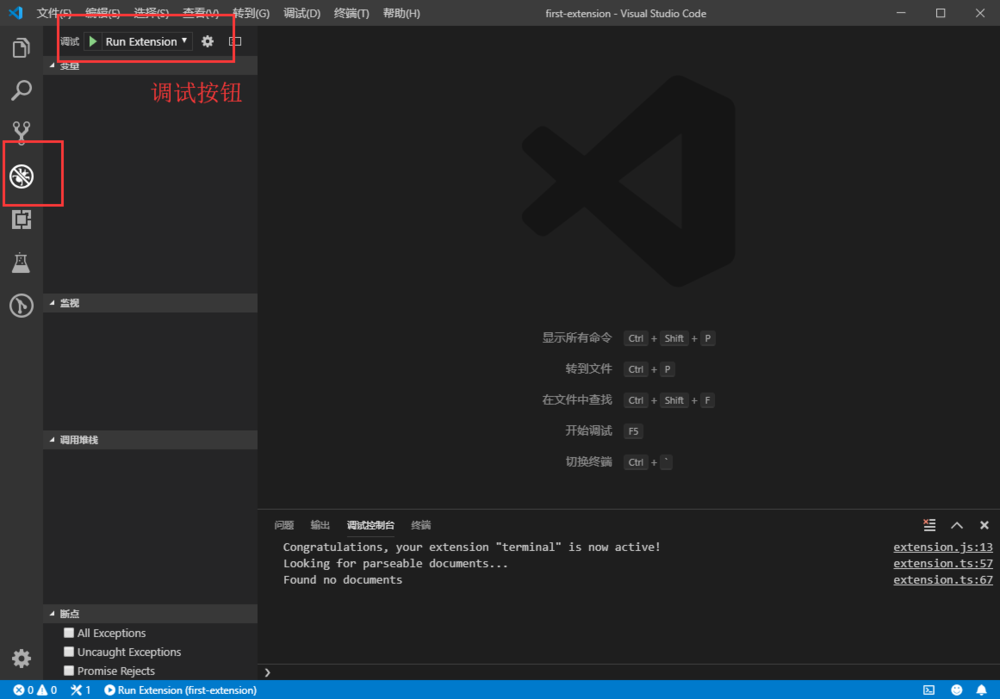Open the 选择(S) menu
The width and height of the screenshot is (1000, 699).
pos(151,13)
